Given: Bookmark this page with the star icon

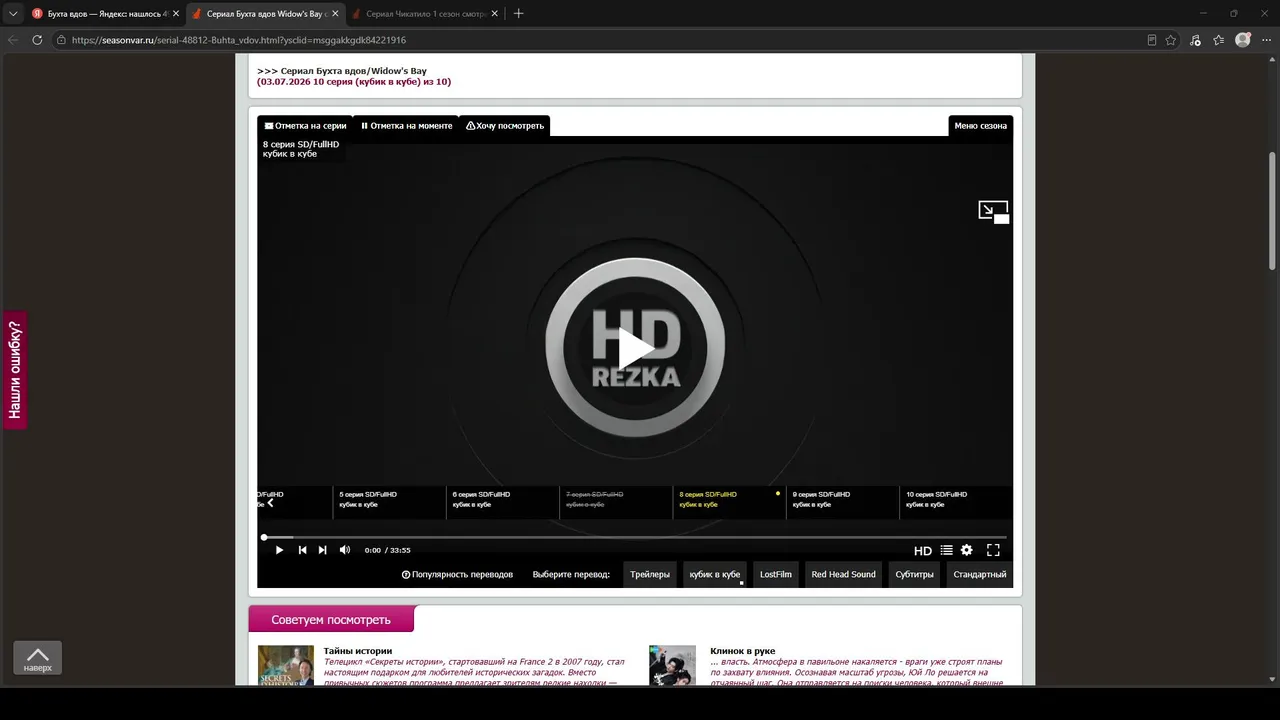Looking at the screenshot, I should tap(1171, 40).
